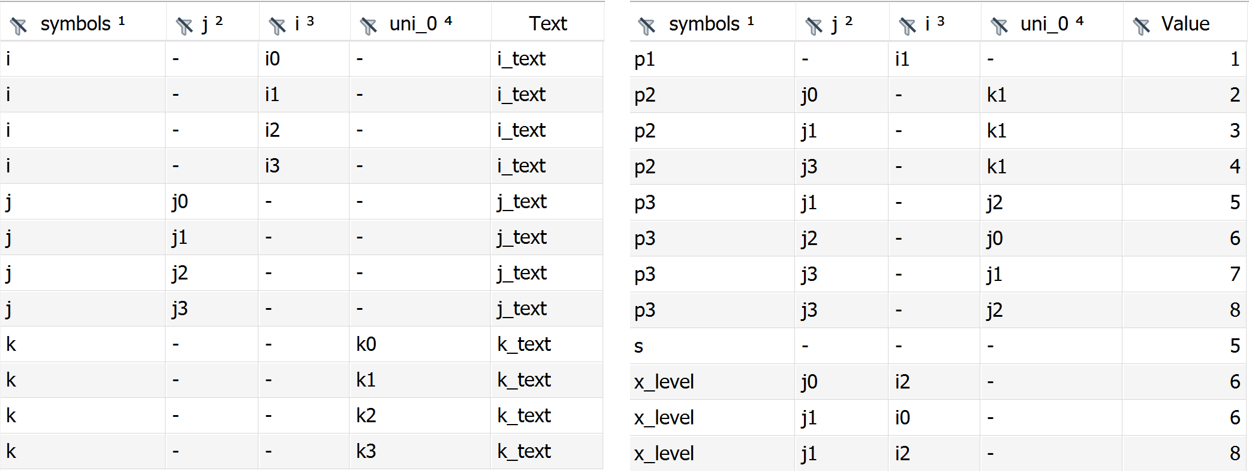Select the i0 cell in left table
1249x471 pixels.
point(272,59)
